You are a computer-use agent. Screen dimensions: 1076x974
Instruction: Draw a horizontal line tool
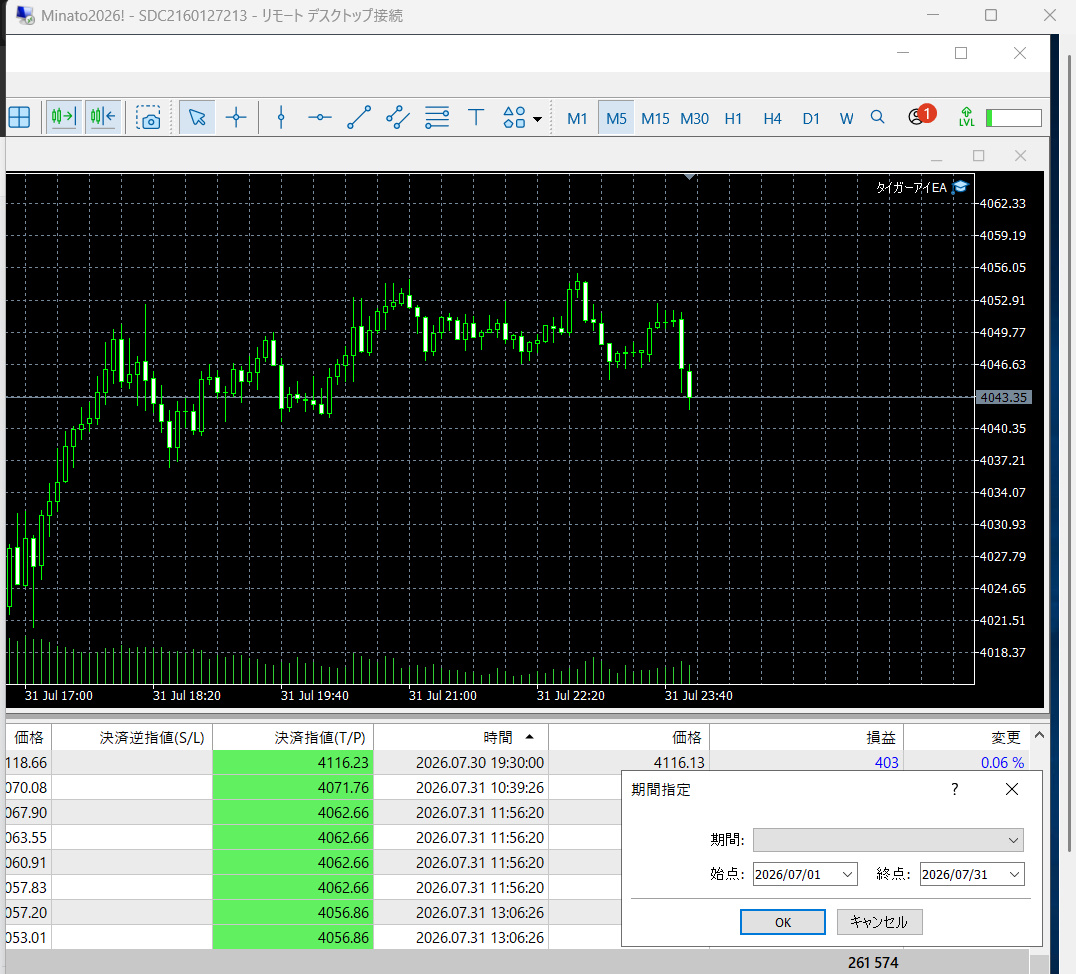320,117
